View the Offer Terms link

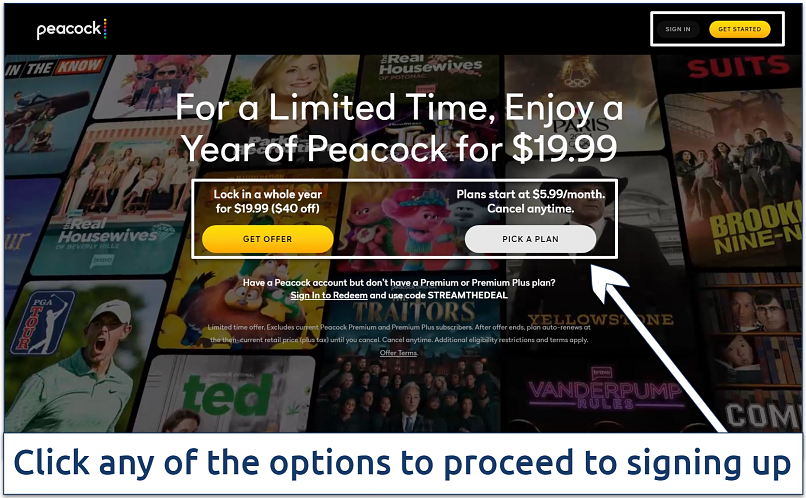point(398,353)
